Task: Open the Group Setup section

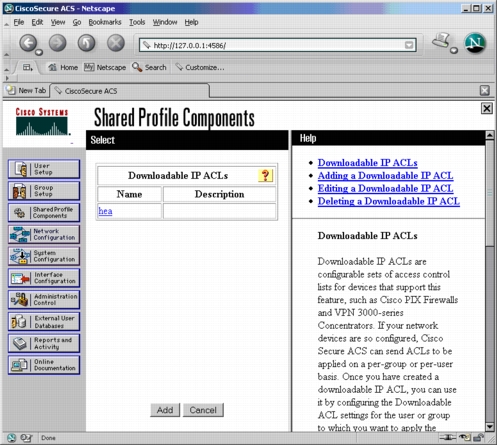Action: (x=44, y=191)
